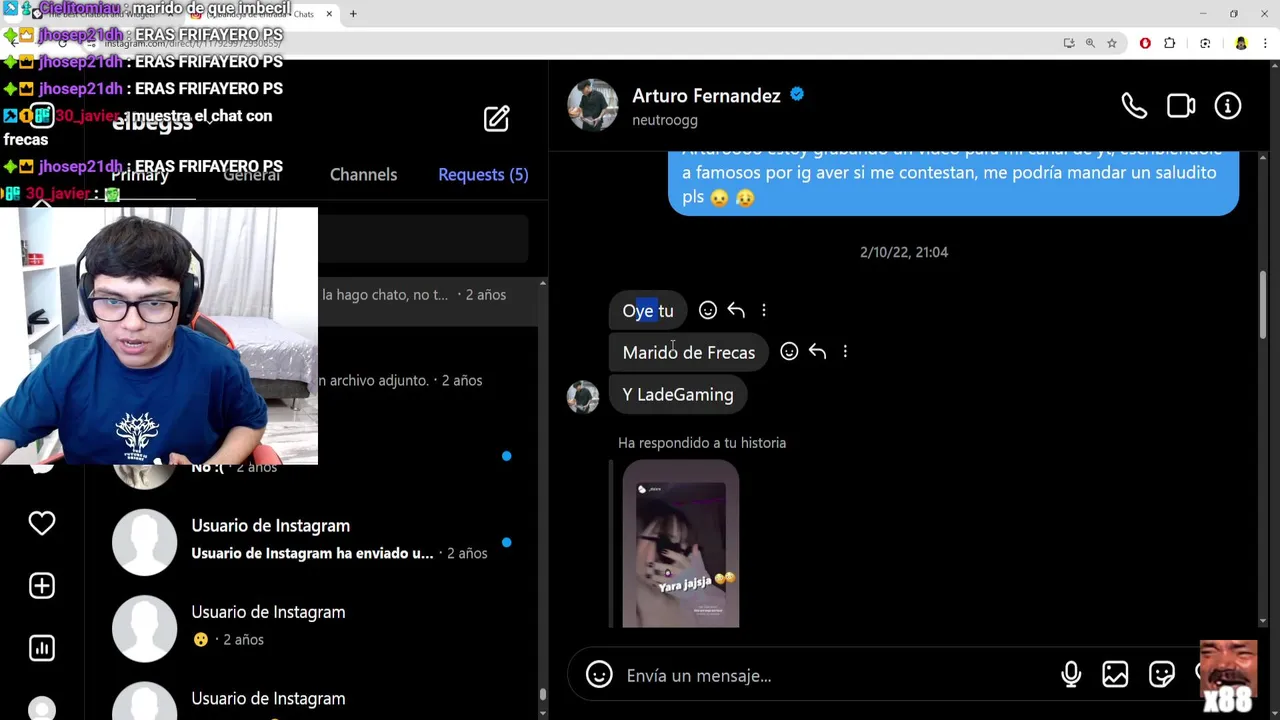1280x720 pixels.
Task: Record a voice clip with the microphone icon
Action: point(1071,675)
